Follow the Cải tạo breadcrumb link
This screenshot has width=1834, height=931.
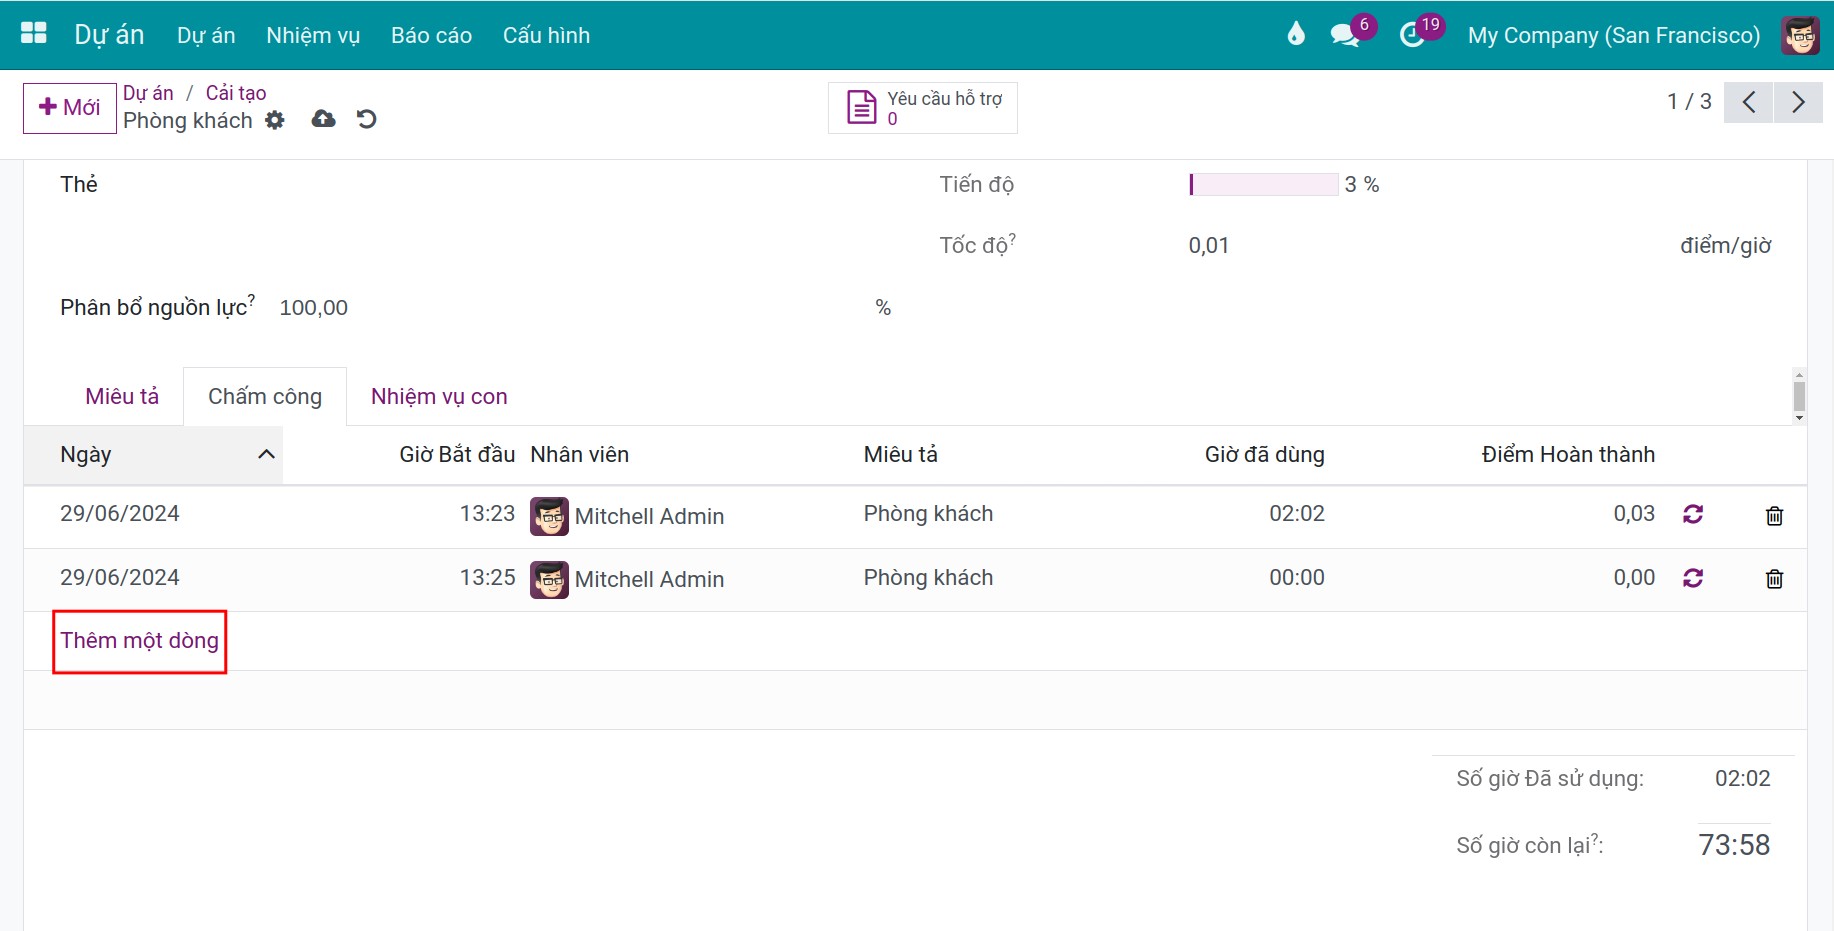(236, 93)
